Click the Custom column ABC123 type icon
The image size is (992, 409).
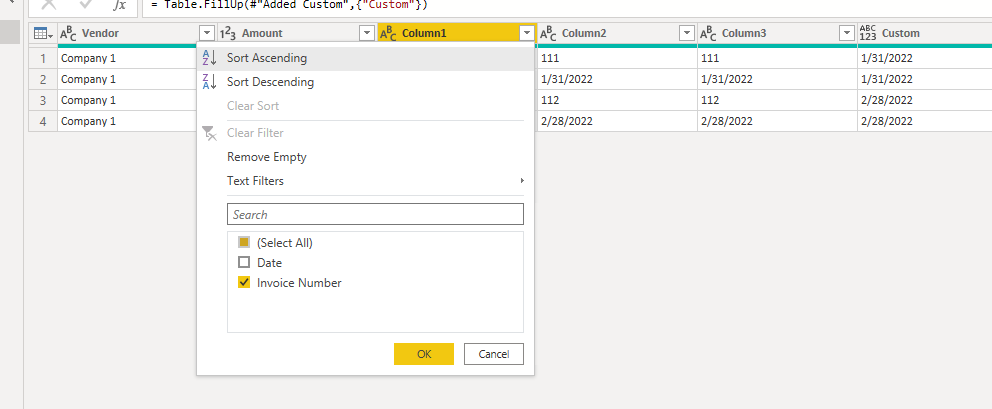[x=867, y=34]
